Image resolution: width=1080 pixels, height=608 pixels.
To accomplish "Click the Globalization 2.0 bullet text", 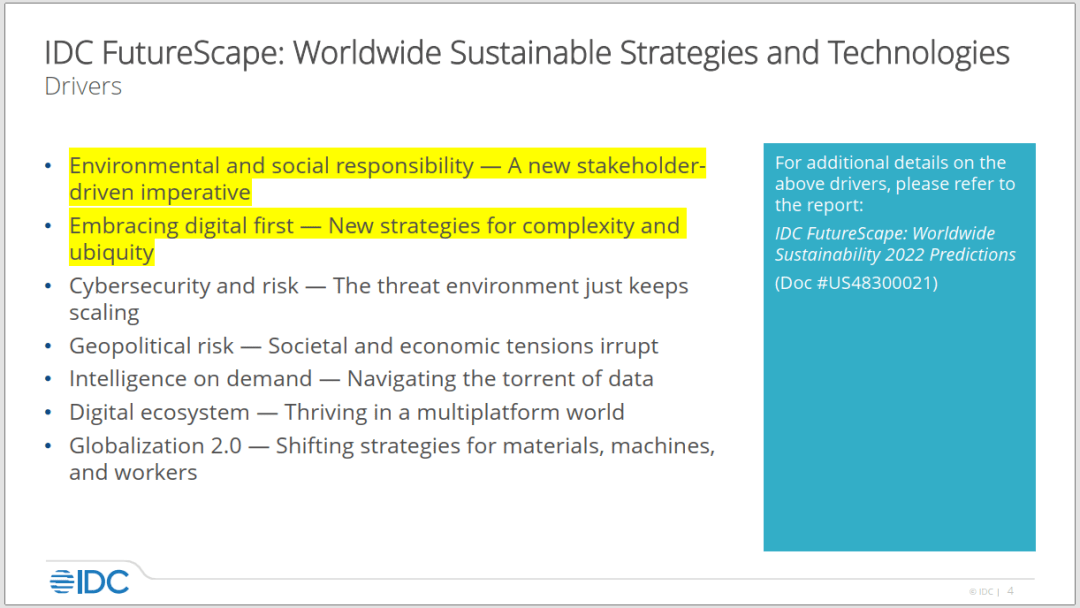I will 392,459.
